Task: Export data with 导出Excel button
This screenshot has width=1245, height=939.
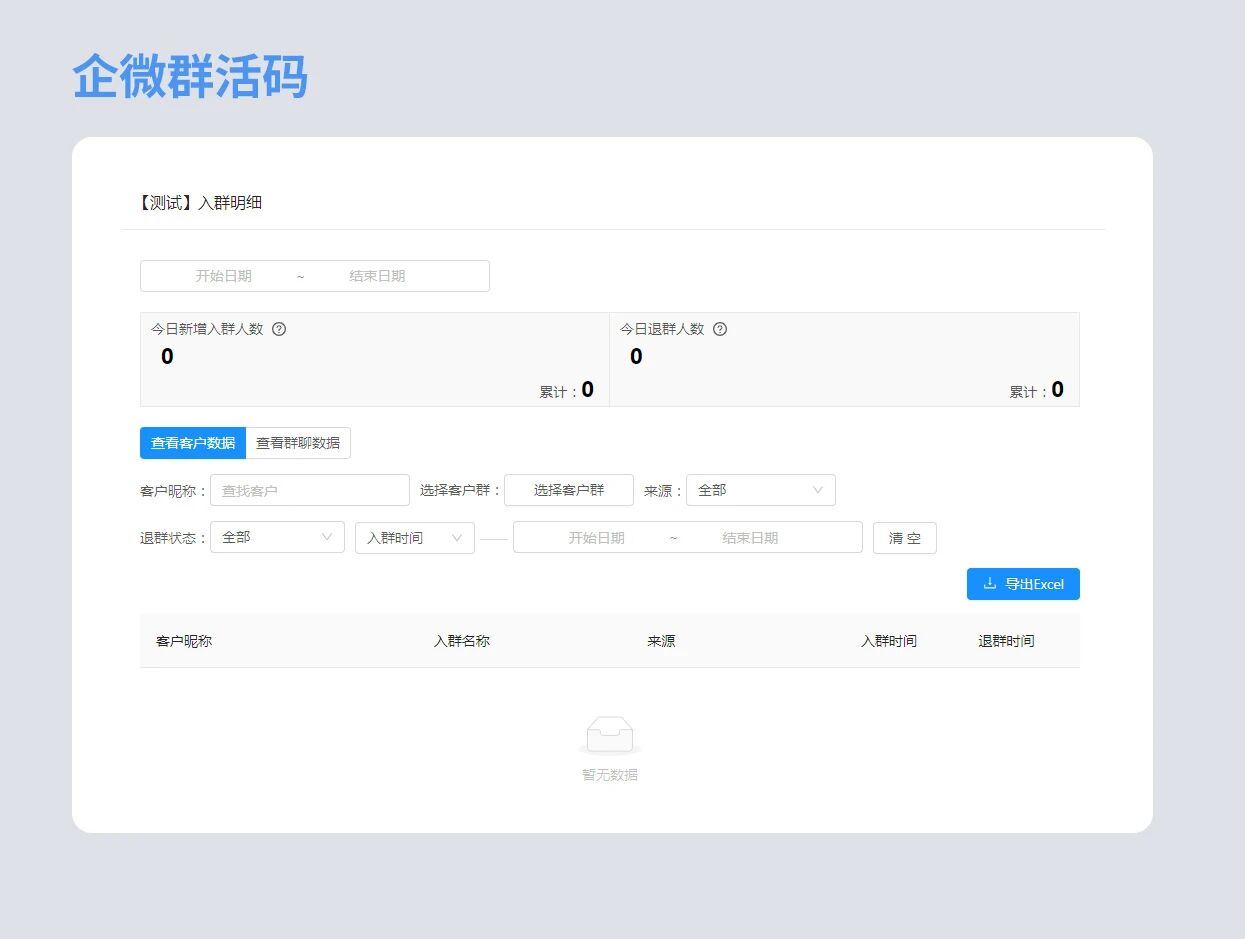Action: 1023,584
